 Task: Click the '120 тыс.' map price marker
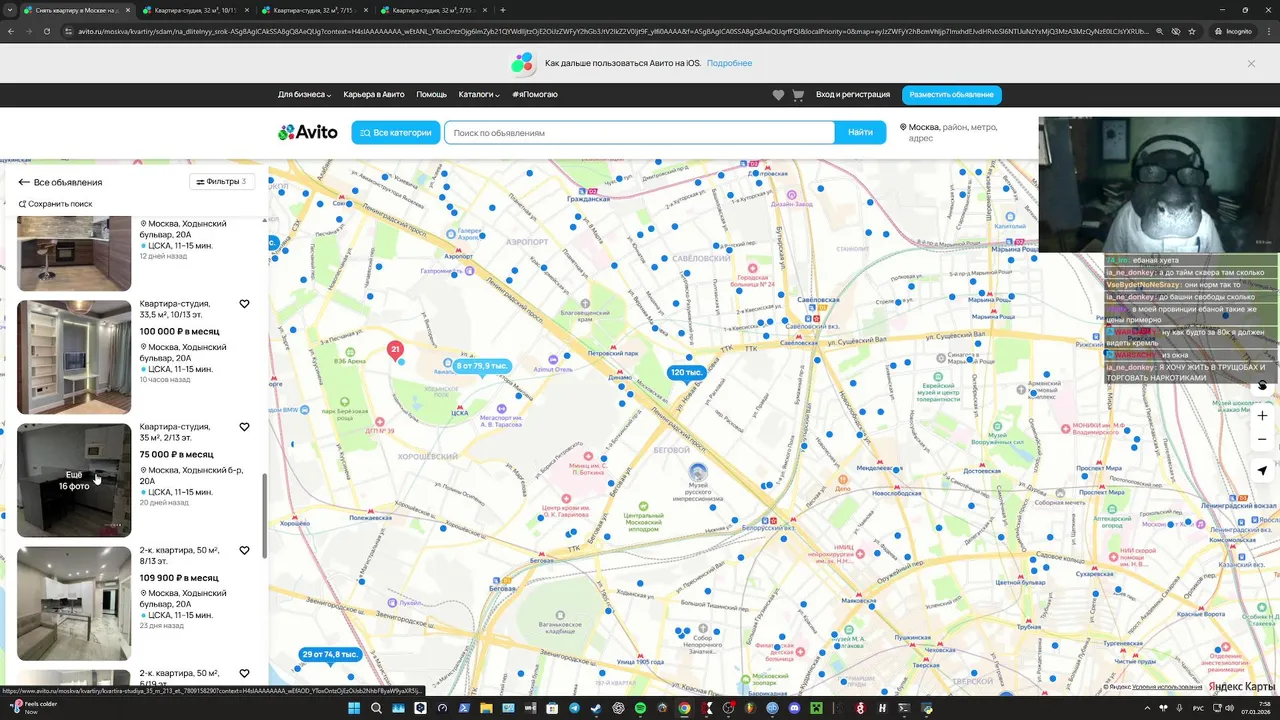[686, 372]
